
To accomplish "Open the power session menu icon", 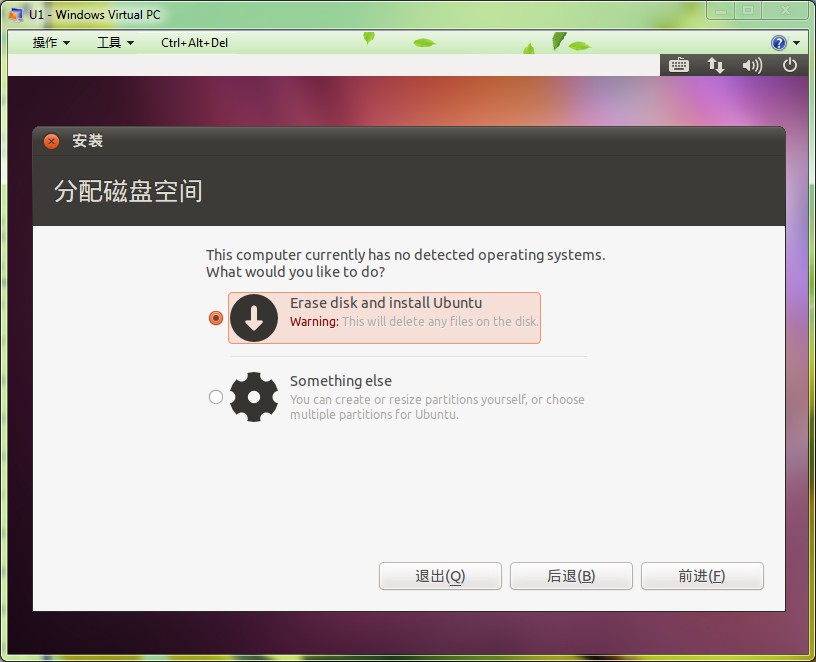I will tap(789, 65).
